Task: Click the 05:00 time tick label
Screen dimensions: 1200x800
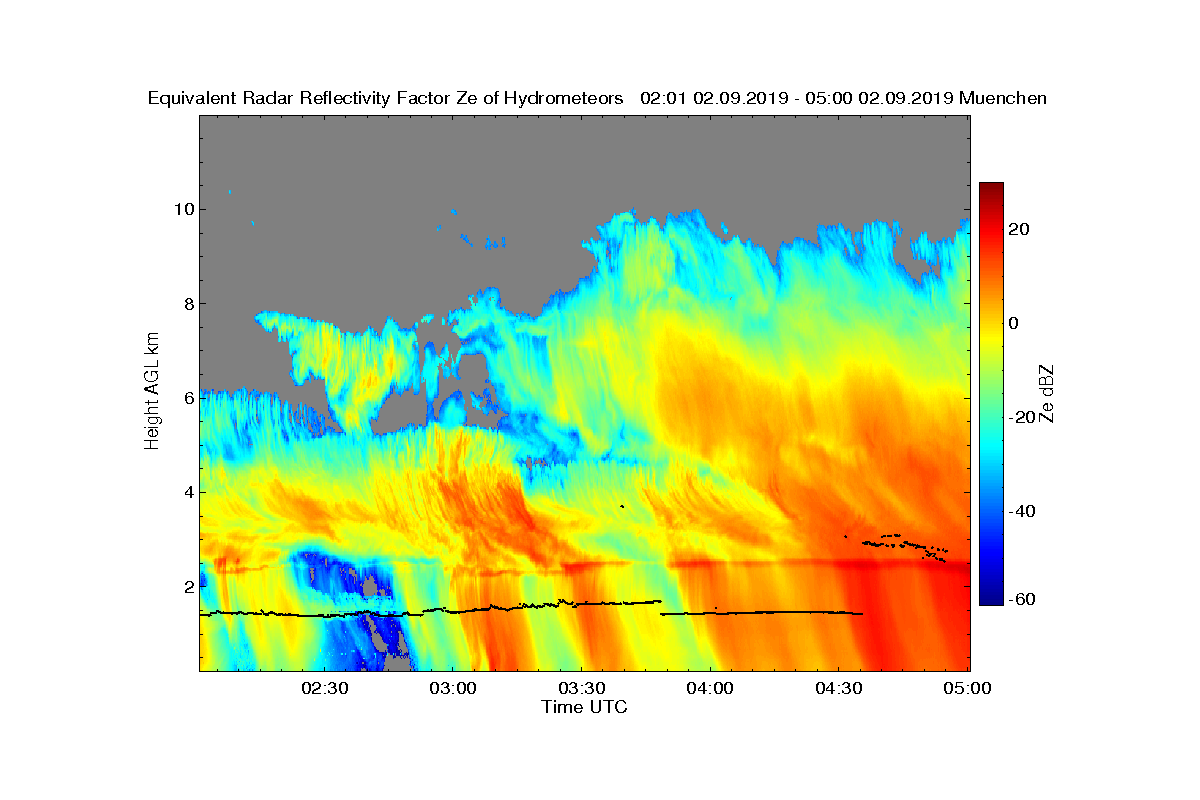Action: [968, 688]
